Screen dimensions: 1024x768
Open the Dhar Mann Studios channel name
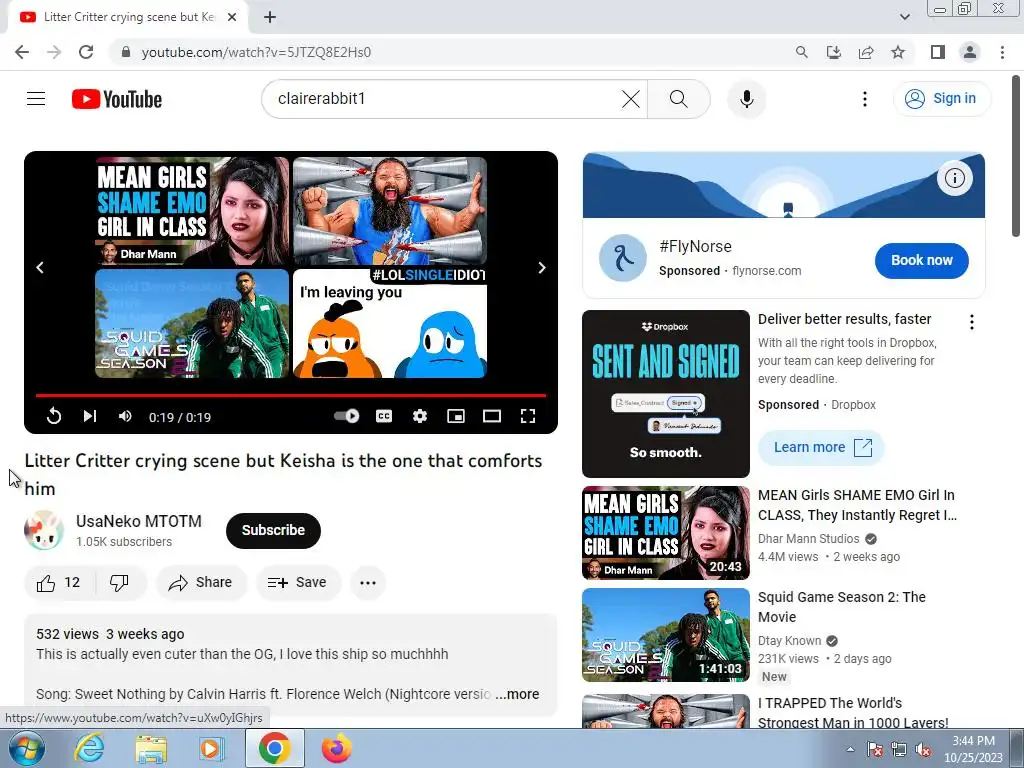click(808, 539)
